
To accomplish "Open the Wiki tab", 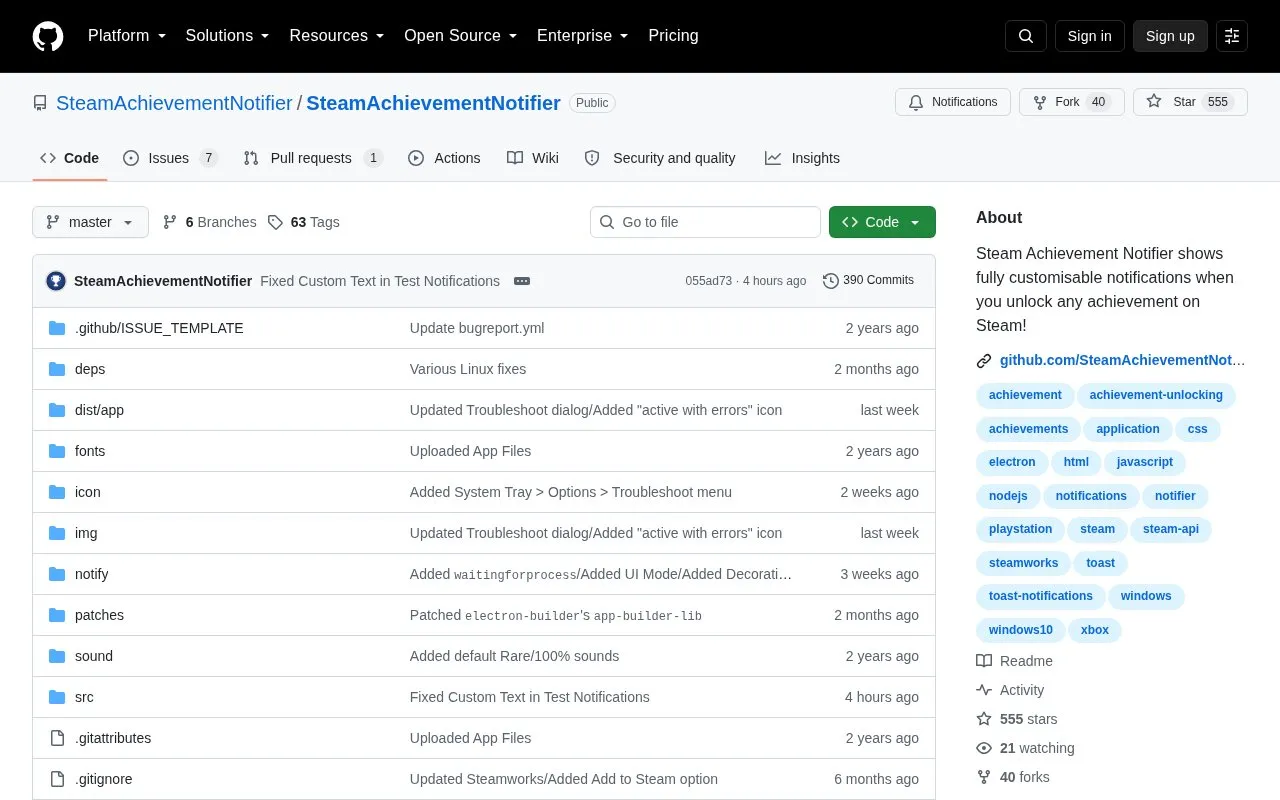I will 533,158.
